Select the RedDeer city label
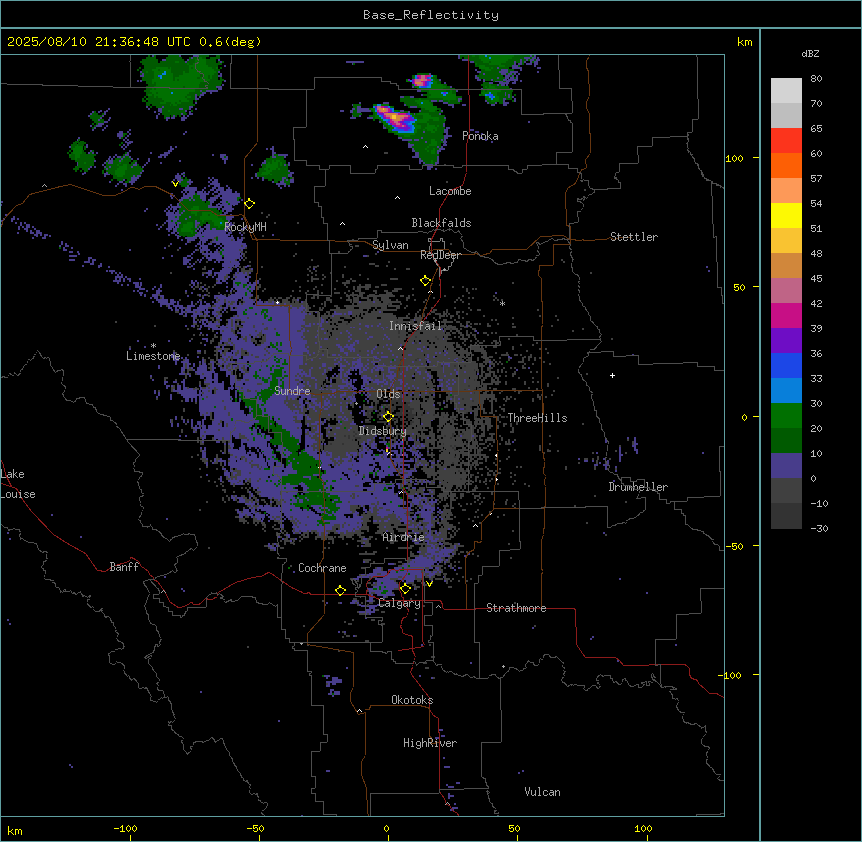Screen dimensions: 862x842 click(x=440, y=255)
